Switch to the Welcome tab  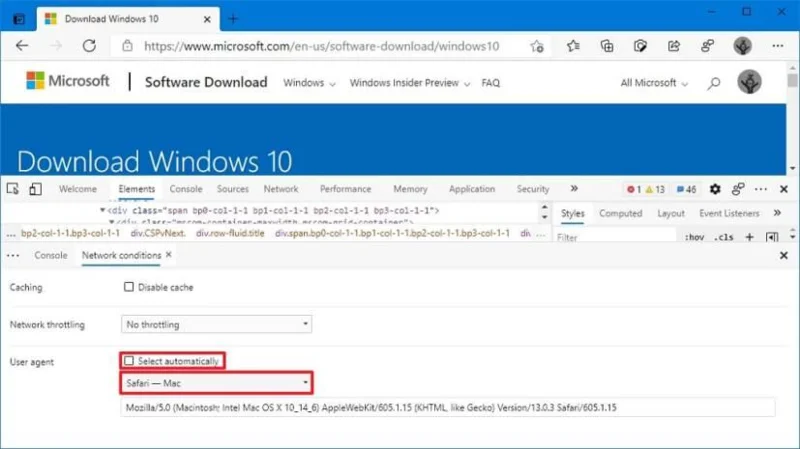78,189
